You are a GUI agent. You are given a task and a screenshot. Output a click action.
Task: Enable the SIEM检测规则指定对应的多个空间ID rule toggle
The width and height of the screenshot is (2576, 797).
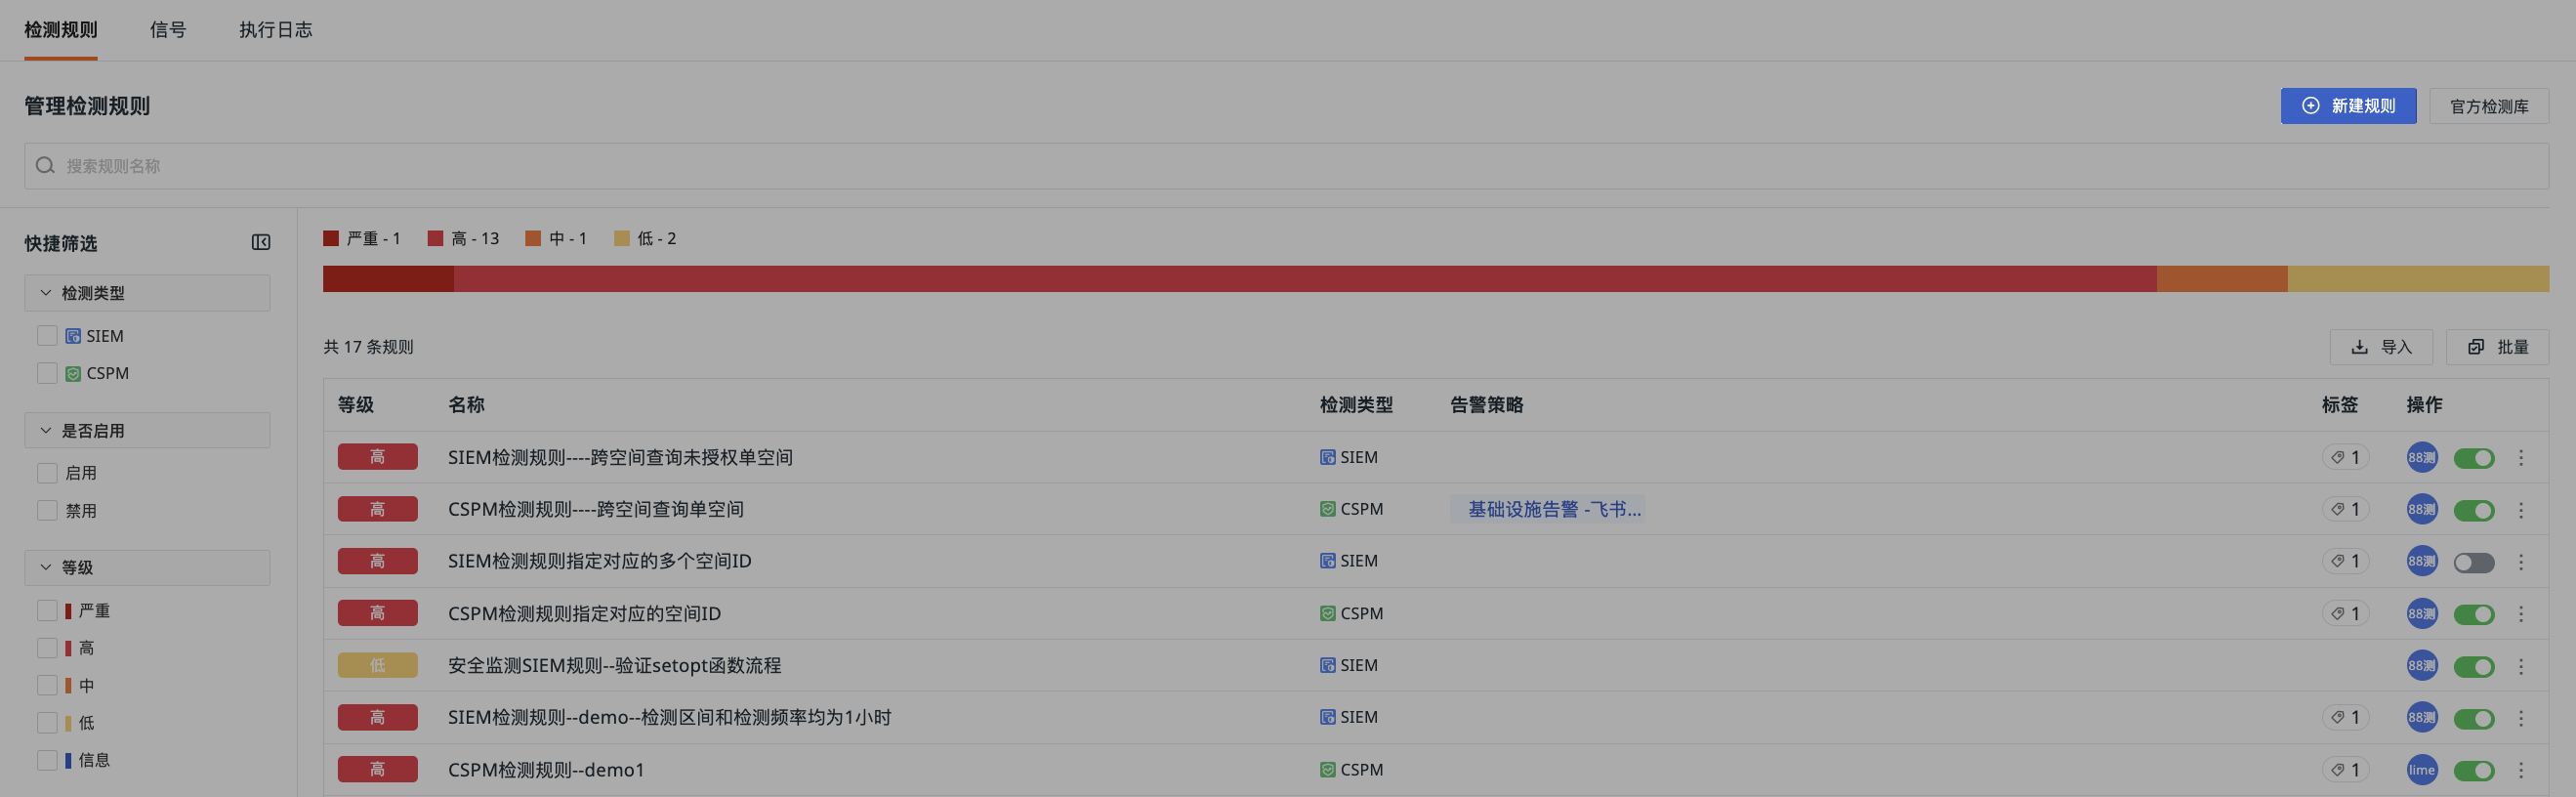coord(2473,562)
